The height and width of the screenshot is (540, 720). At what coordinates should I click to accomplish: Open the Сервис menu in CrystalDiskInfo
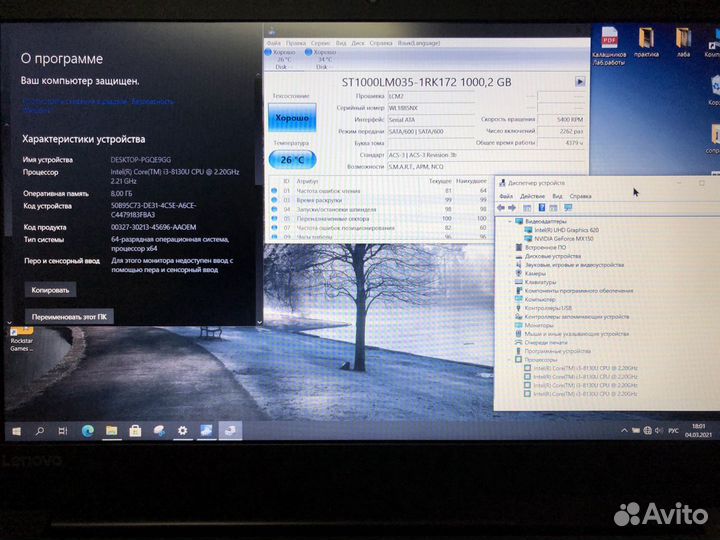[x=321, y=43]
